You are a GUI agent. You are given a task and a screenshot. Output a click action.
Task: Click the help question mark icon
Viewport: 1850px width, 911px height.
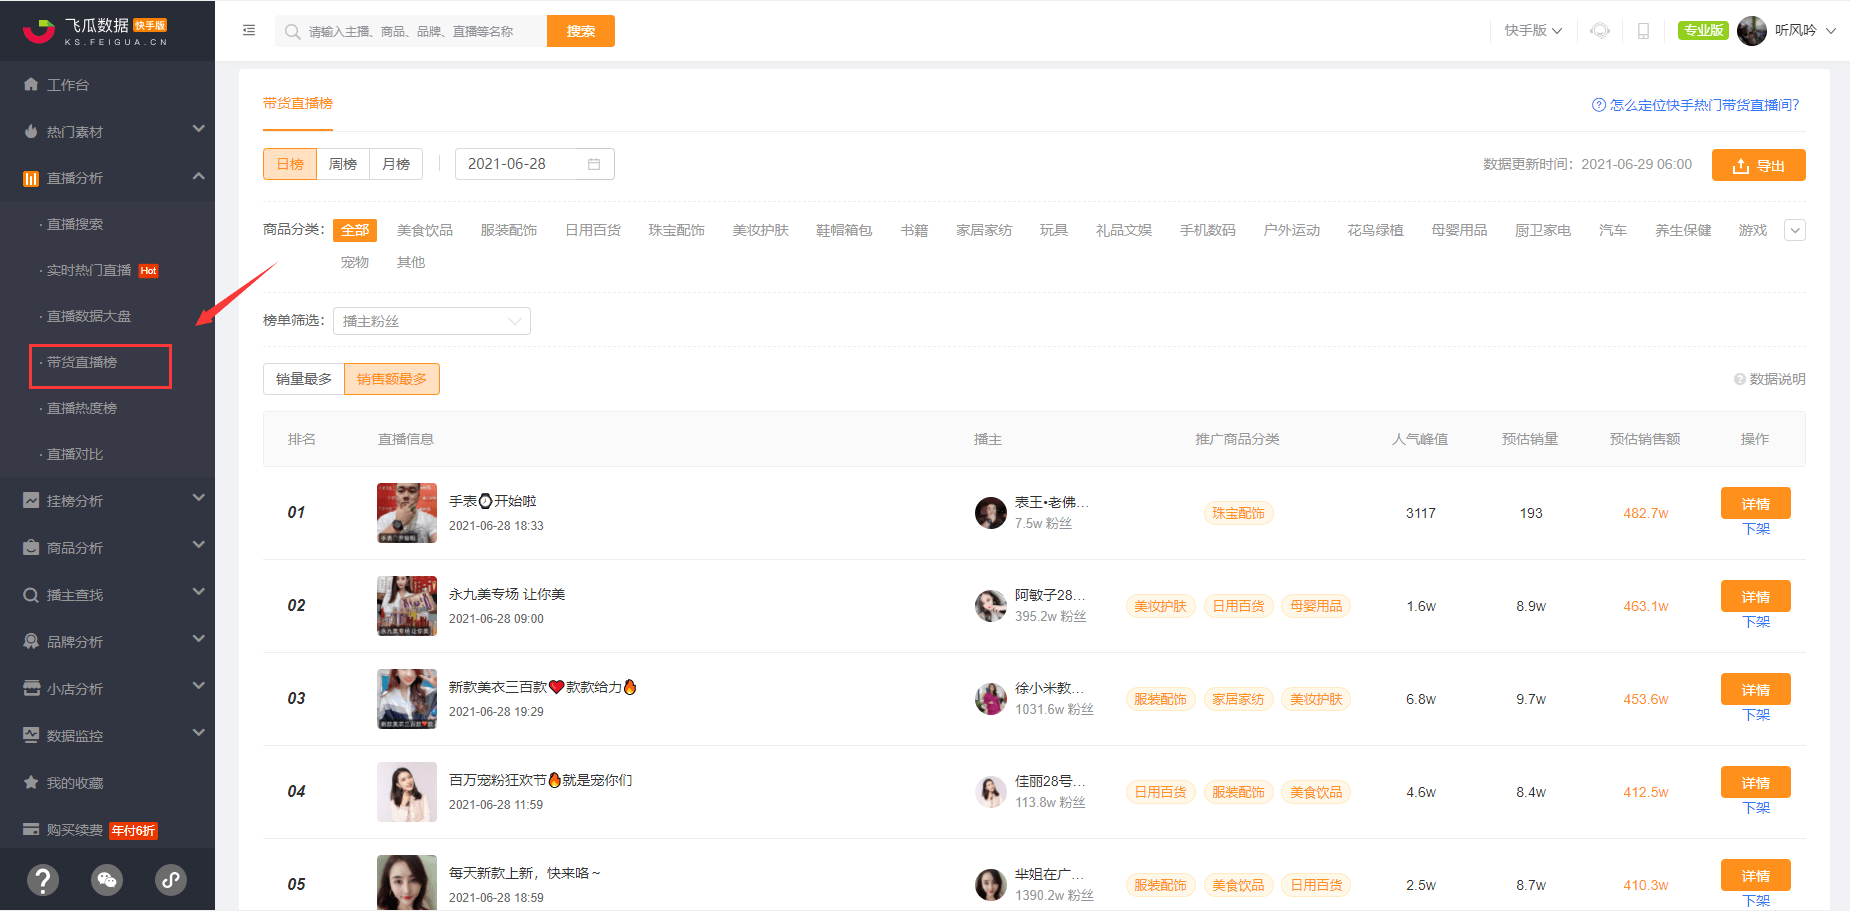[42, 880]
